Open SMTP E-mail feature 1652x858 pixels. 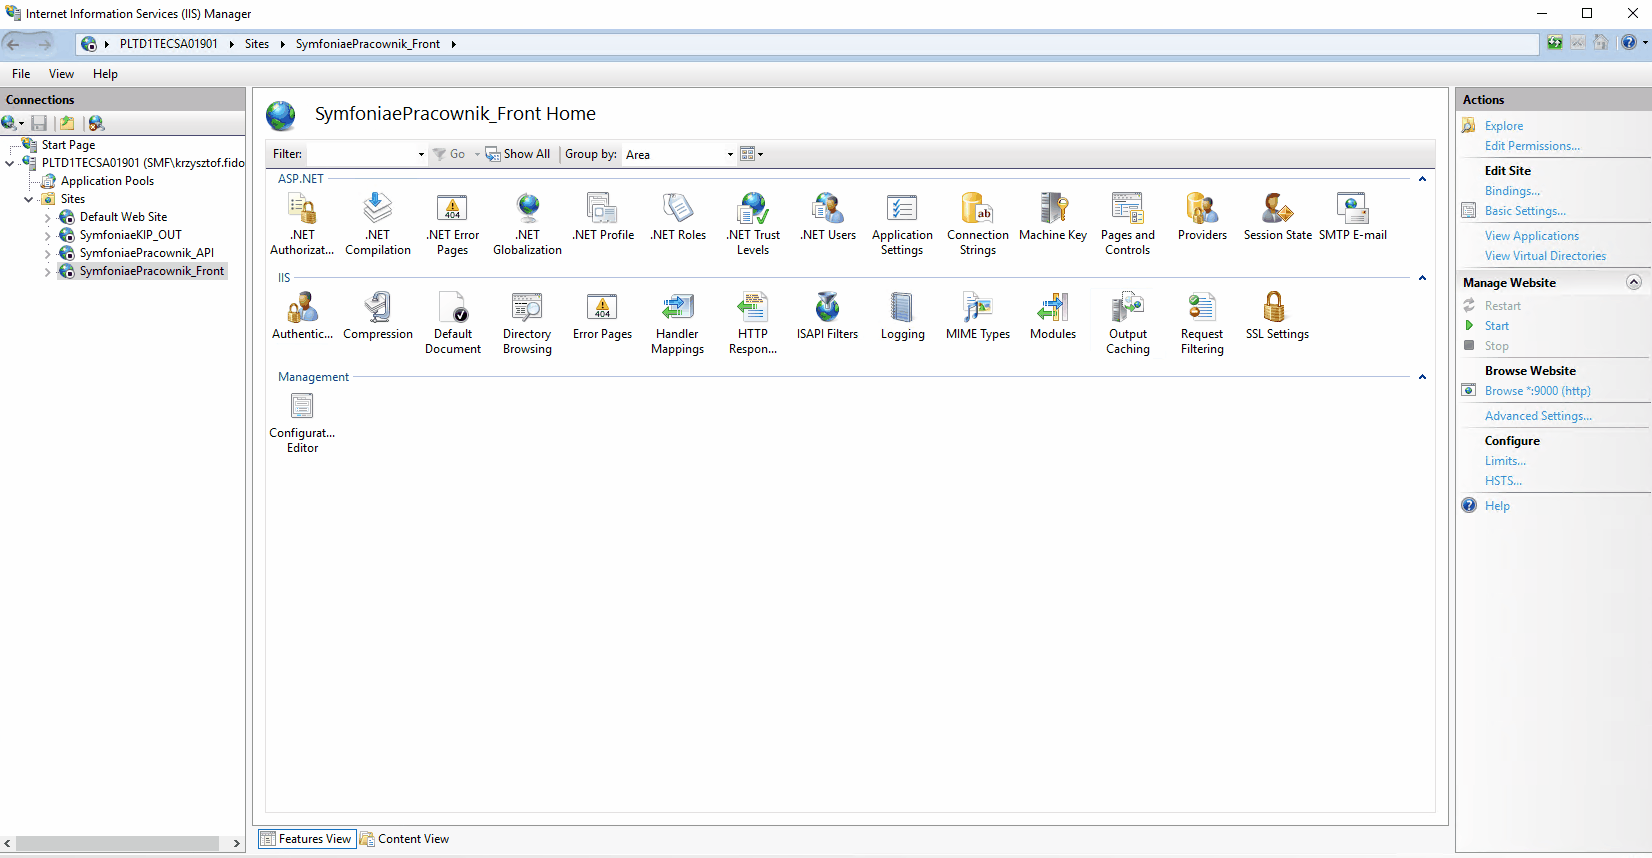click(1353, 218)
